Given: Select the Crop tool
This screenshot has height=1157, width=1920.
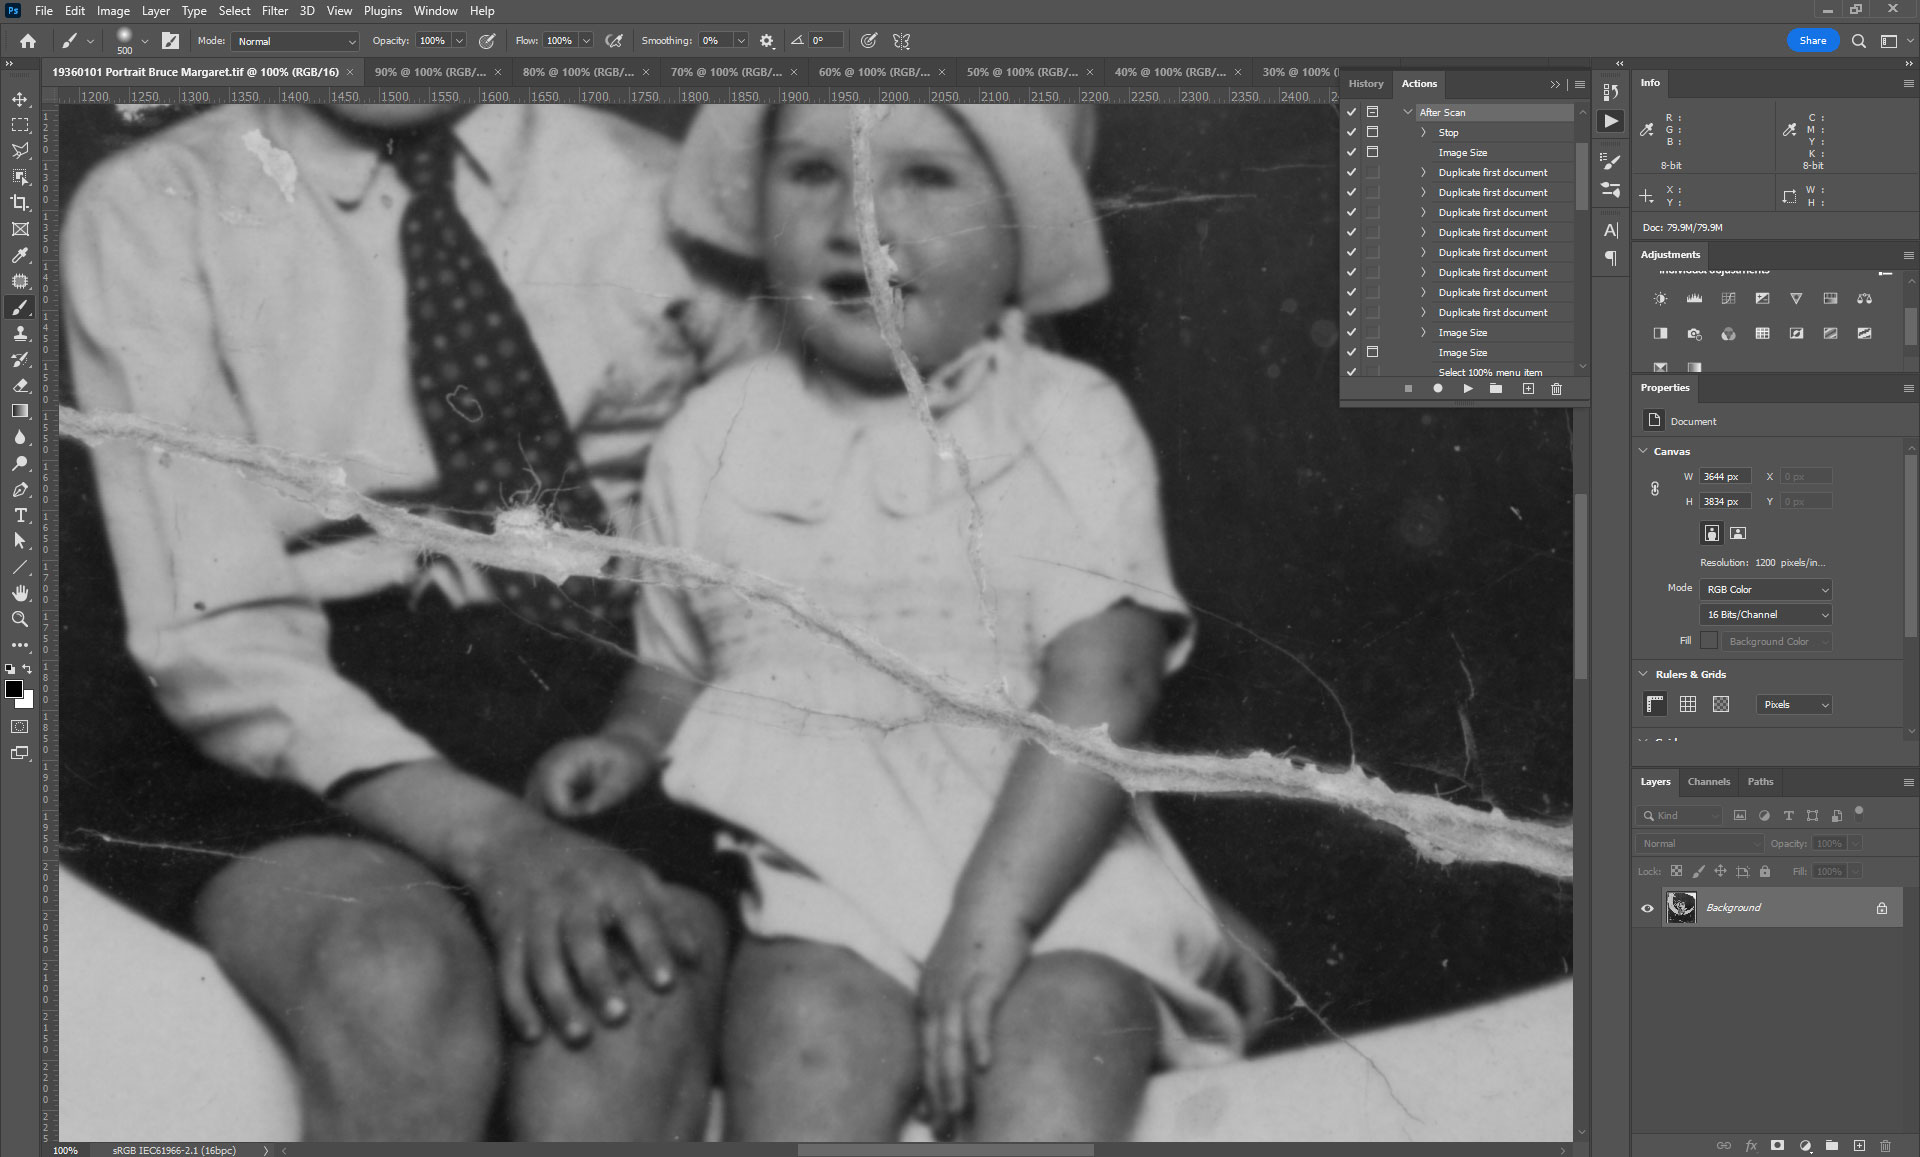Looking at the screenshot, I should coord(20,203).
